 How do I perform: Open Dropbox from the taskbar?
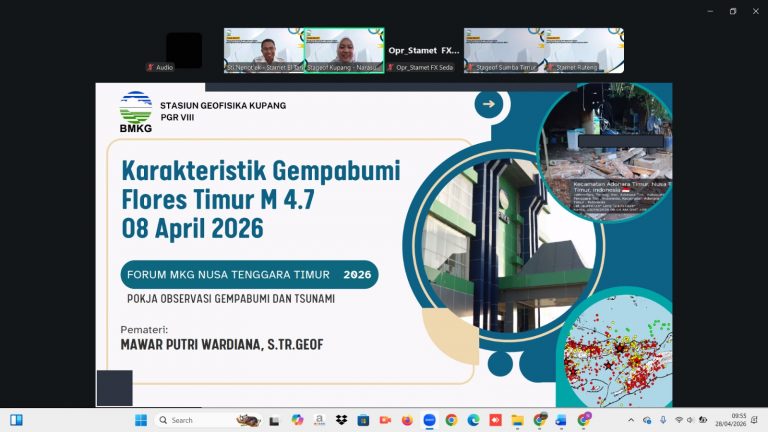(x=341, y=420)
